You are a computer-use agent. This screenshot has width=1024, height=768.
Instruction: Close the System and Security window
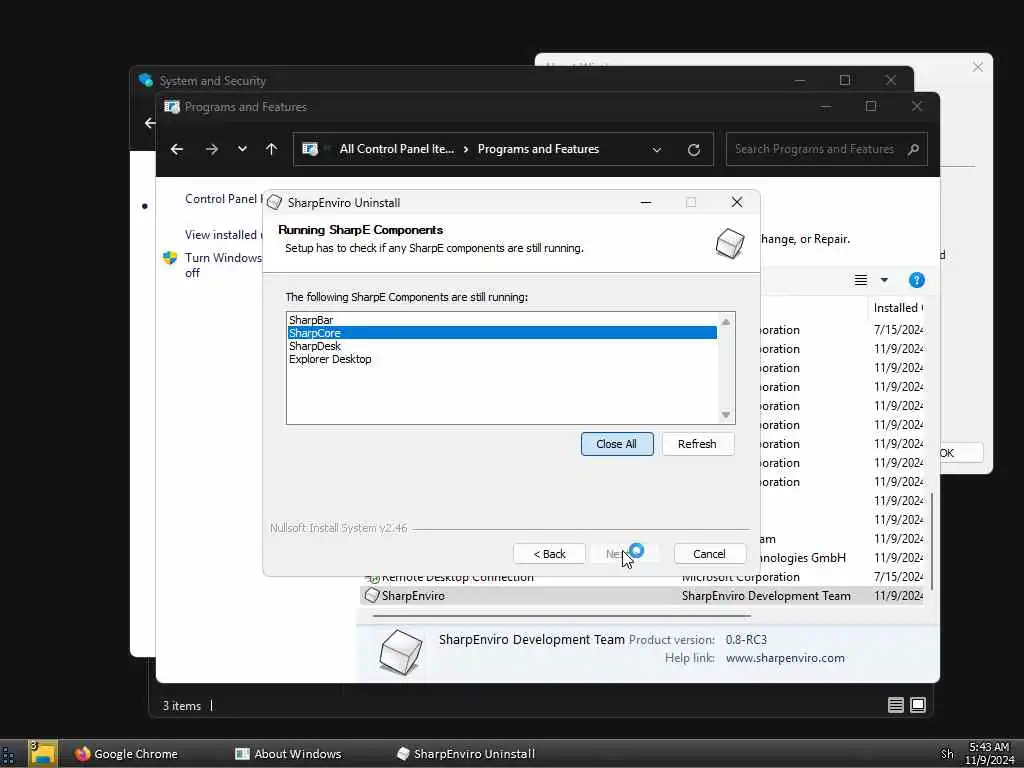pos(891,80)
